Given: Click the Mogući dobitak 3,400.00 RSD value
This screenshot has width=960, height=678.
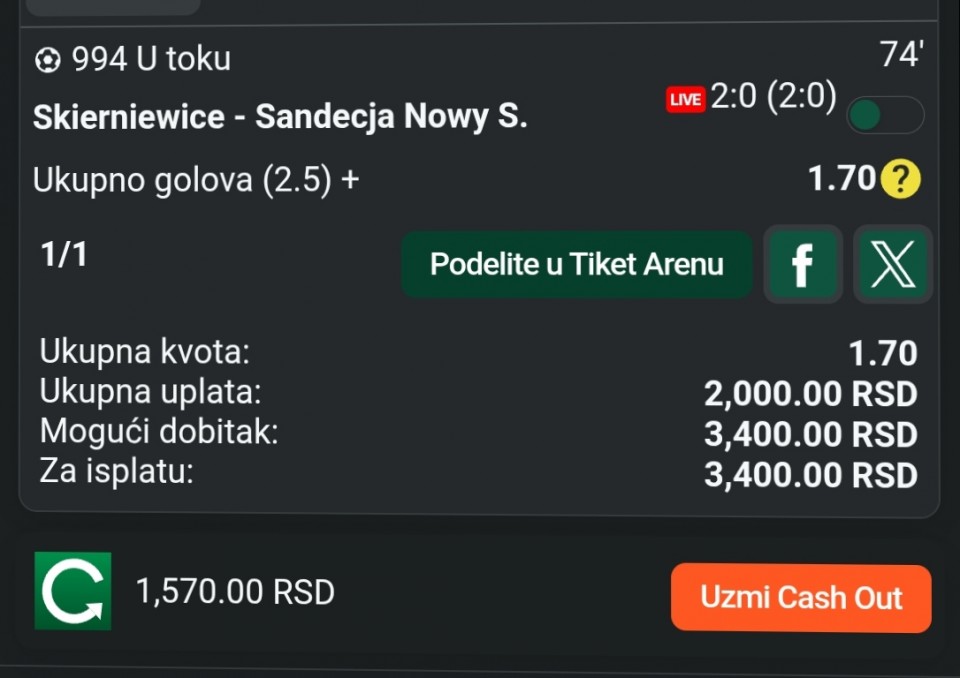Looking at the screenshot, I should 810,435.
